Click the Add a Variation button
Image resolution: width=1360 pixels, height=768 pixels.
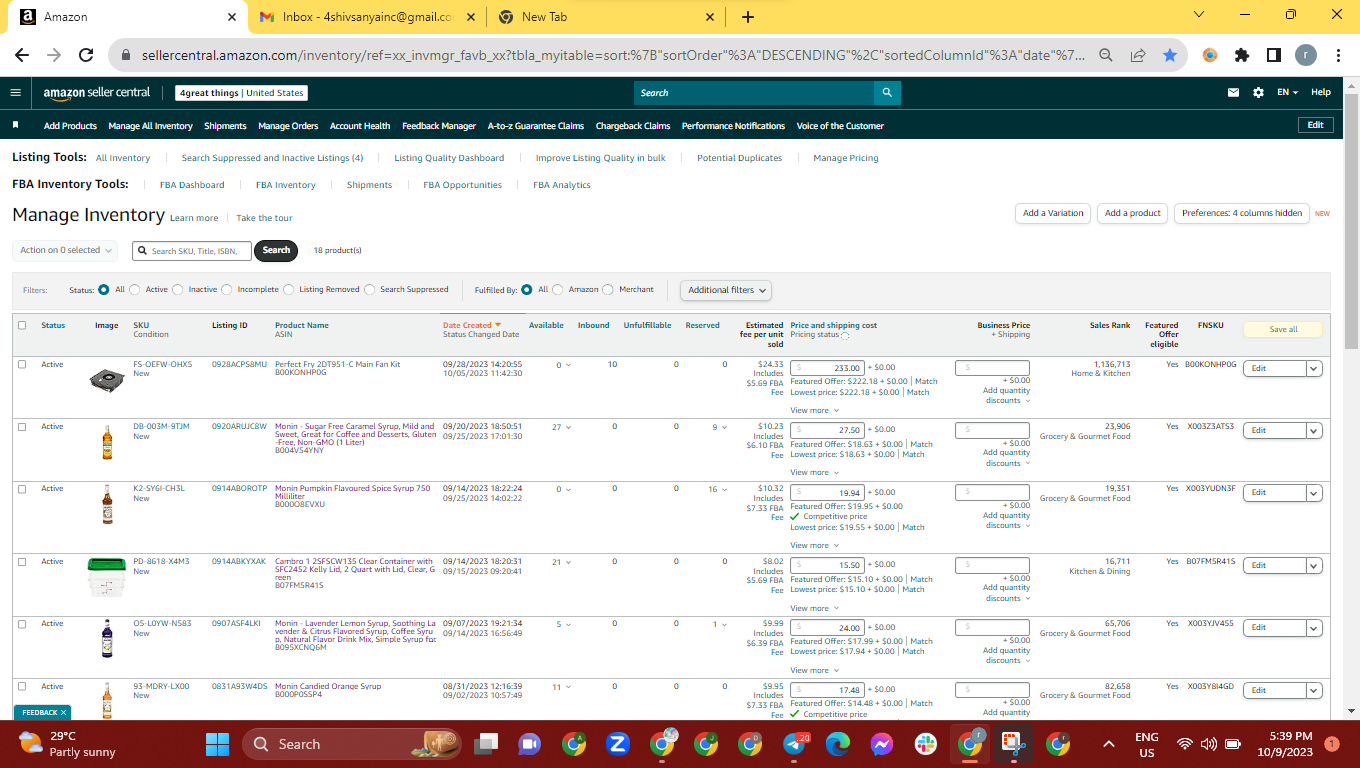1052,213
